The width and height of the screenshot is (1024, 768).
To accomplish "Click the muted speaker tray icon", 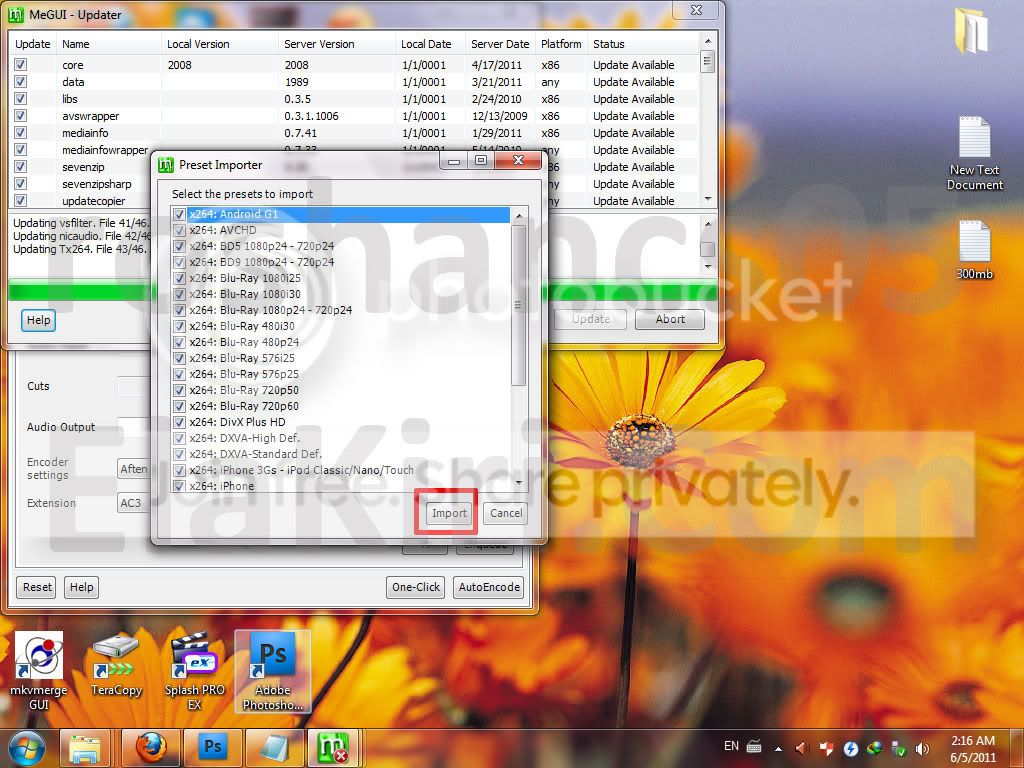I will pyautogui.click(x=802, y=748).
